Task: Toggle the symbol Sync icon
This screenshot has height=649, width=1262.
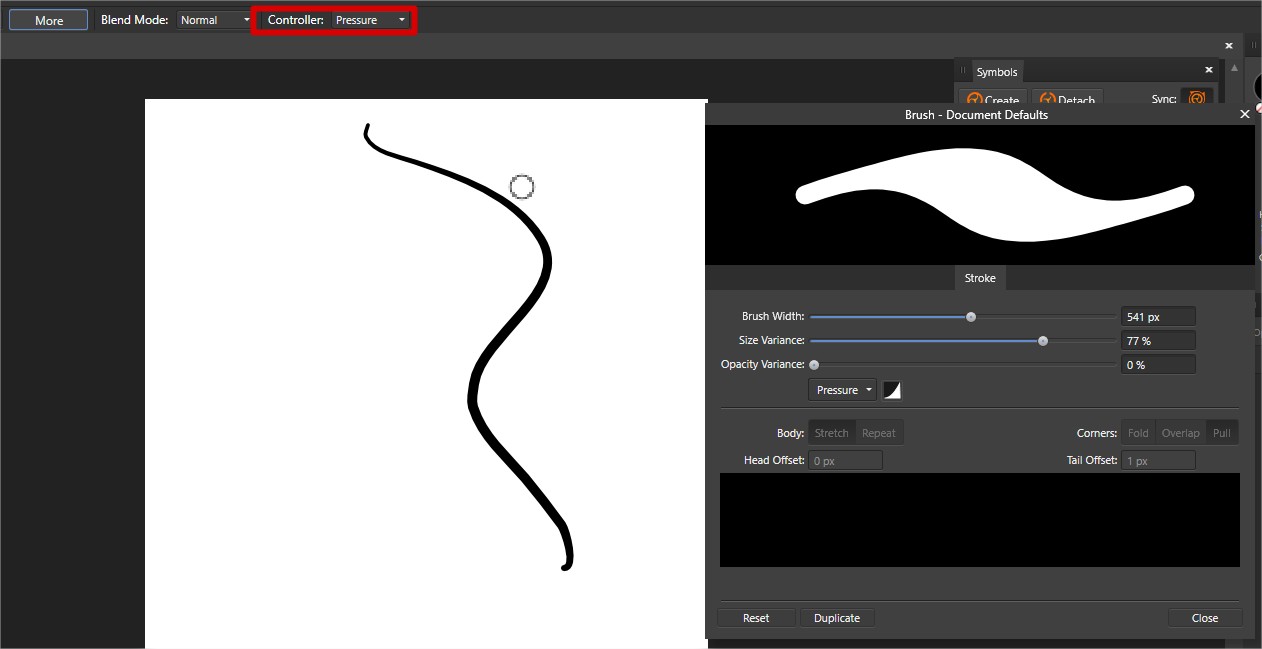Action: click(x=1196, y=98)
